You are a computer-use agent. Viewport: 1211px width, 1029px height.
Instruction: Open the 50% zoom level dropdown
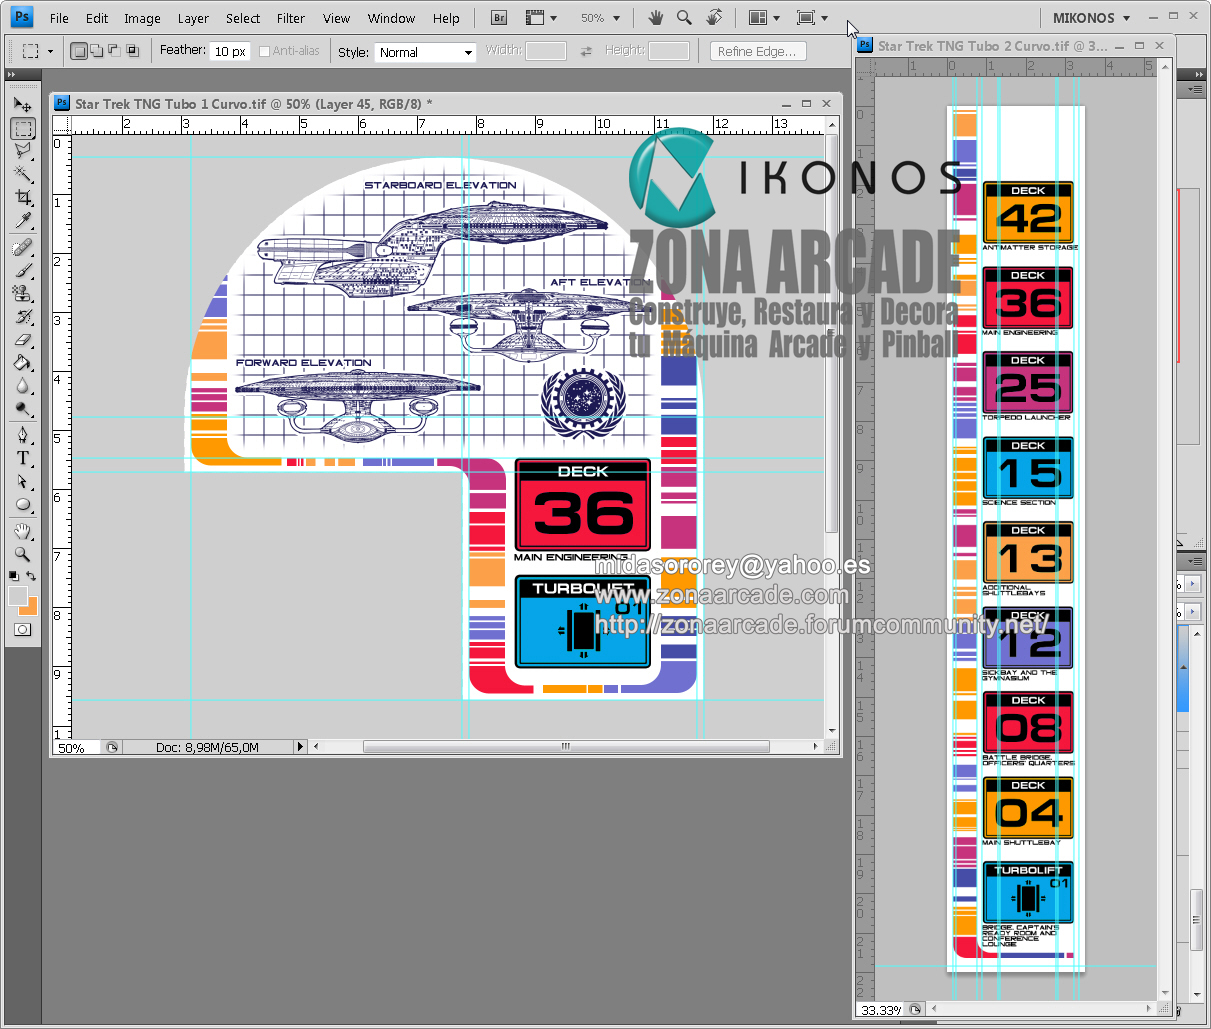[x=600, y=18]
